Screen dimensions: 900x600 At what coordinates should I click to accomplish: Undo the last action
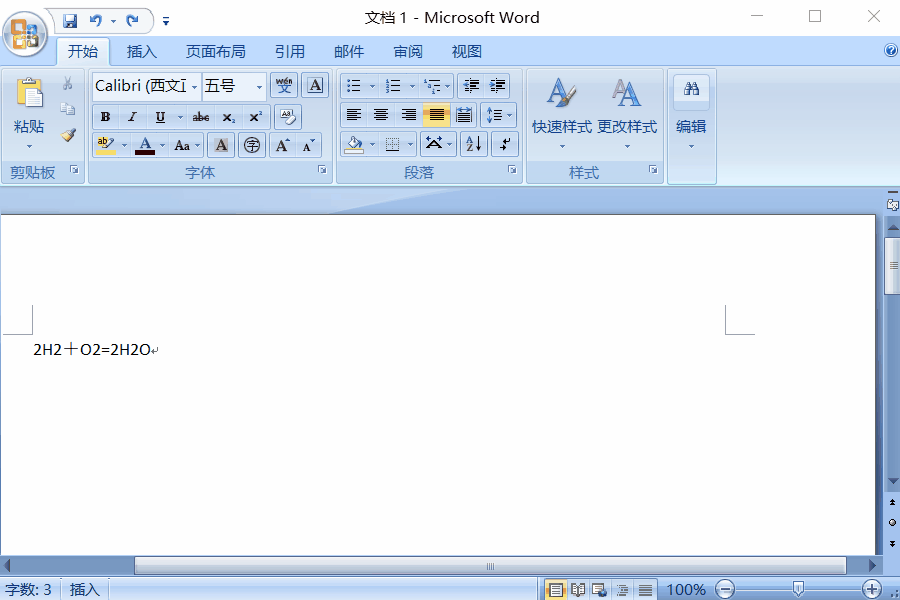click(x=95, y=21)
